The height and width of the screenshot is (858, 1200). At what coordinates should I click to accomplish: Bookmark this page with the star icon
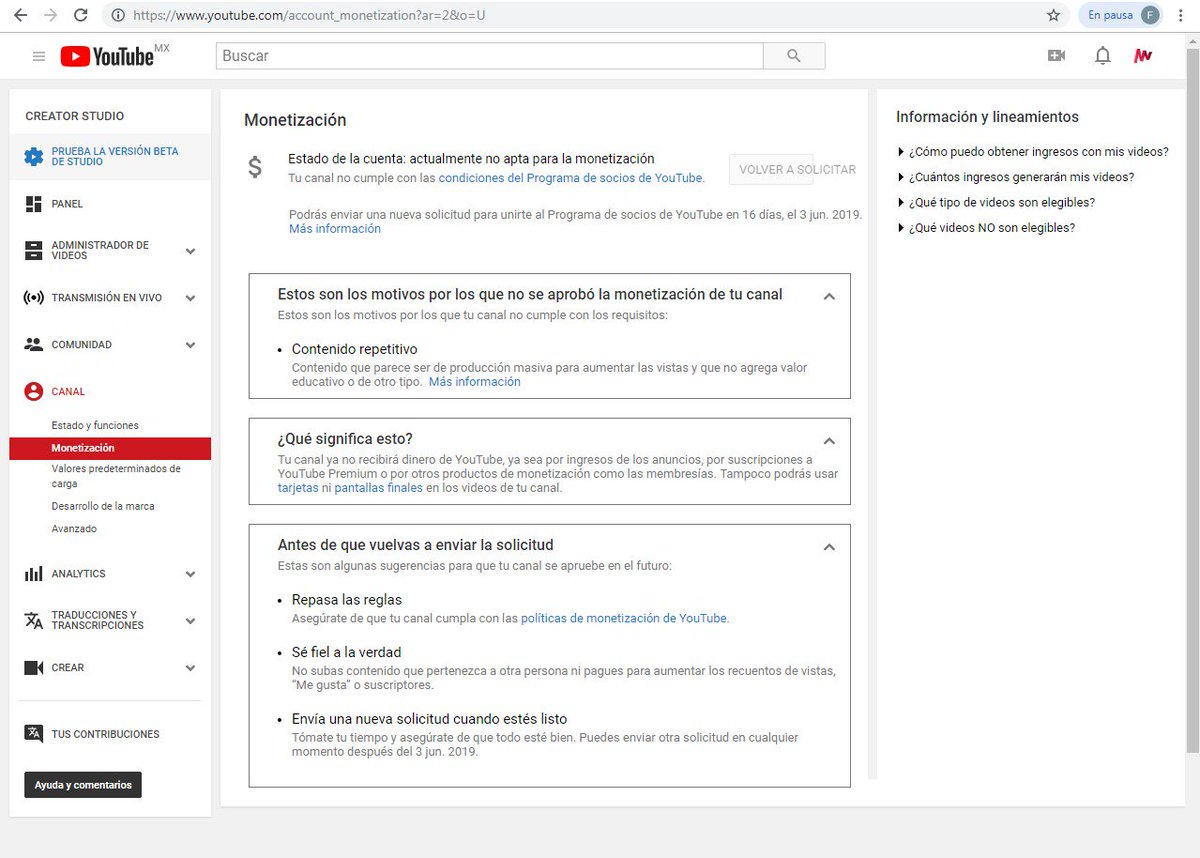click(x=1053, y=16)
